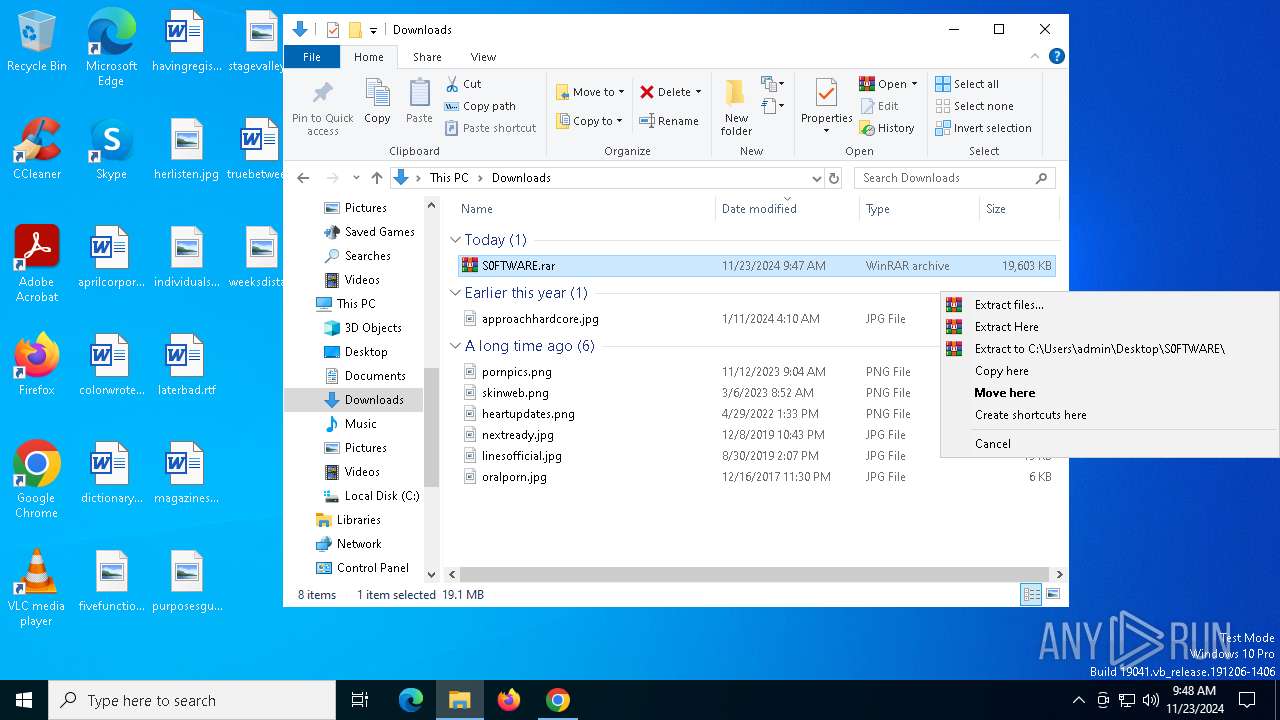1280x720 pixels.
Task: Switch to the View tab
Action: pyautogui.click(x=483, y=57)
